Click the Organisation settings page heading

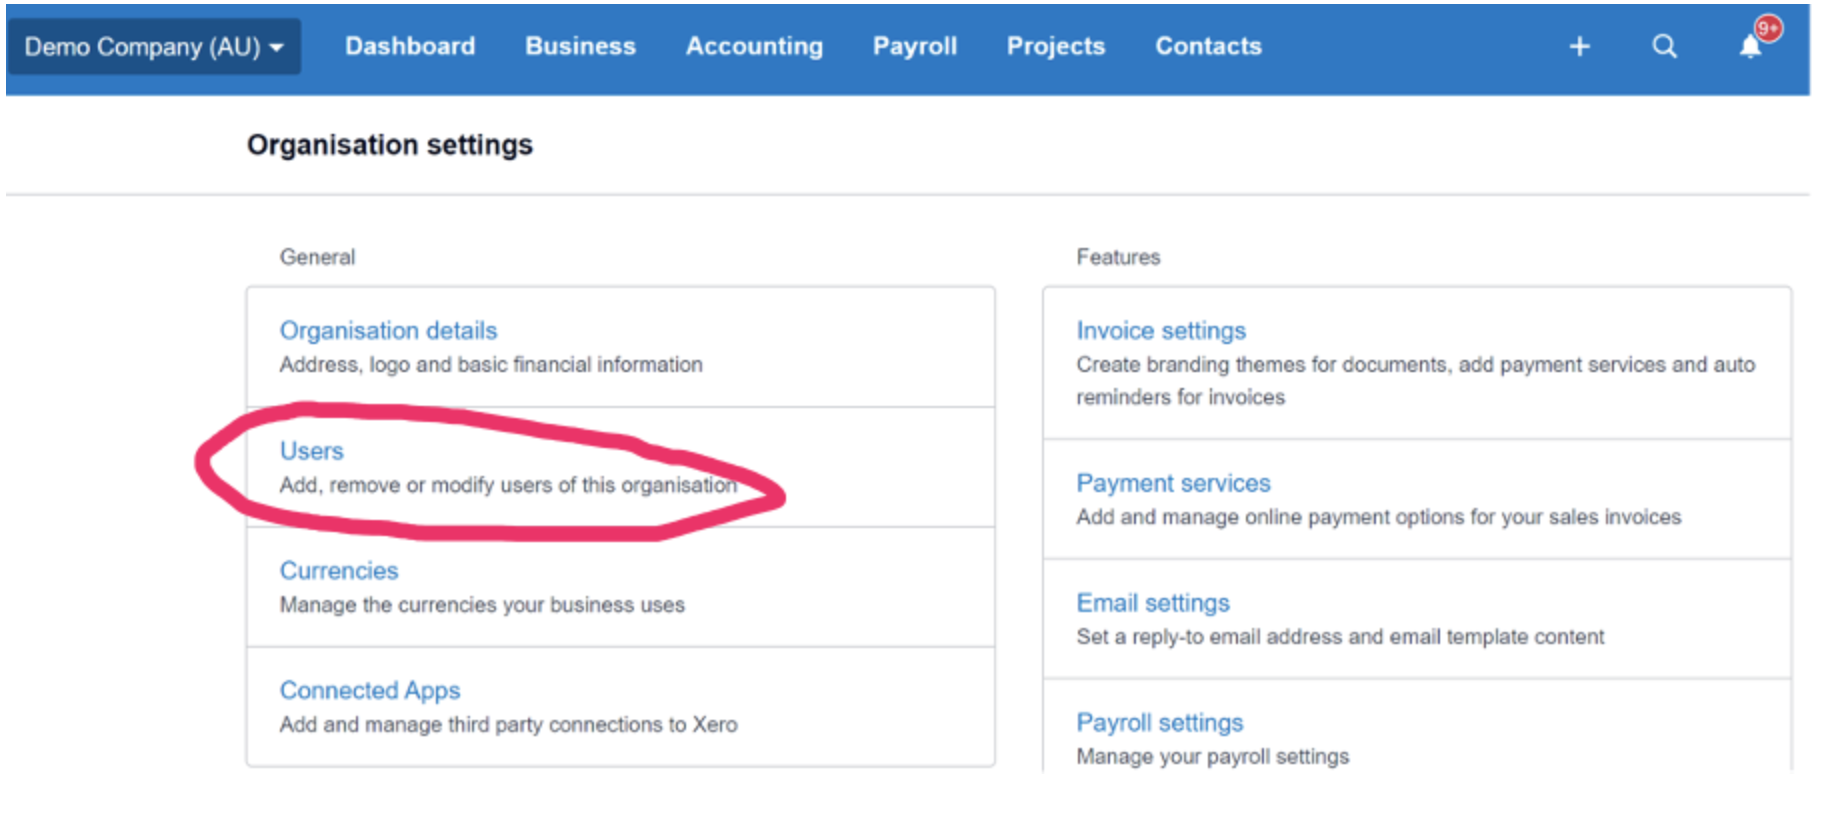390,145
